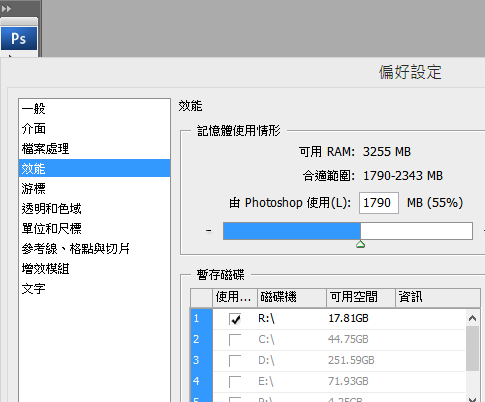
Task: Click the C:\ drive name
Action: pos(266,340)
